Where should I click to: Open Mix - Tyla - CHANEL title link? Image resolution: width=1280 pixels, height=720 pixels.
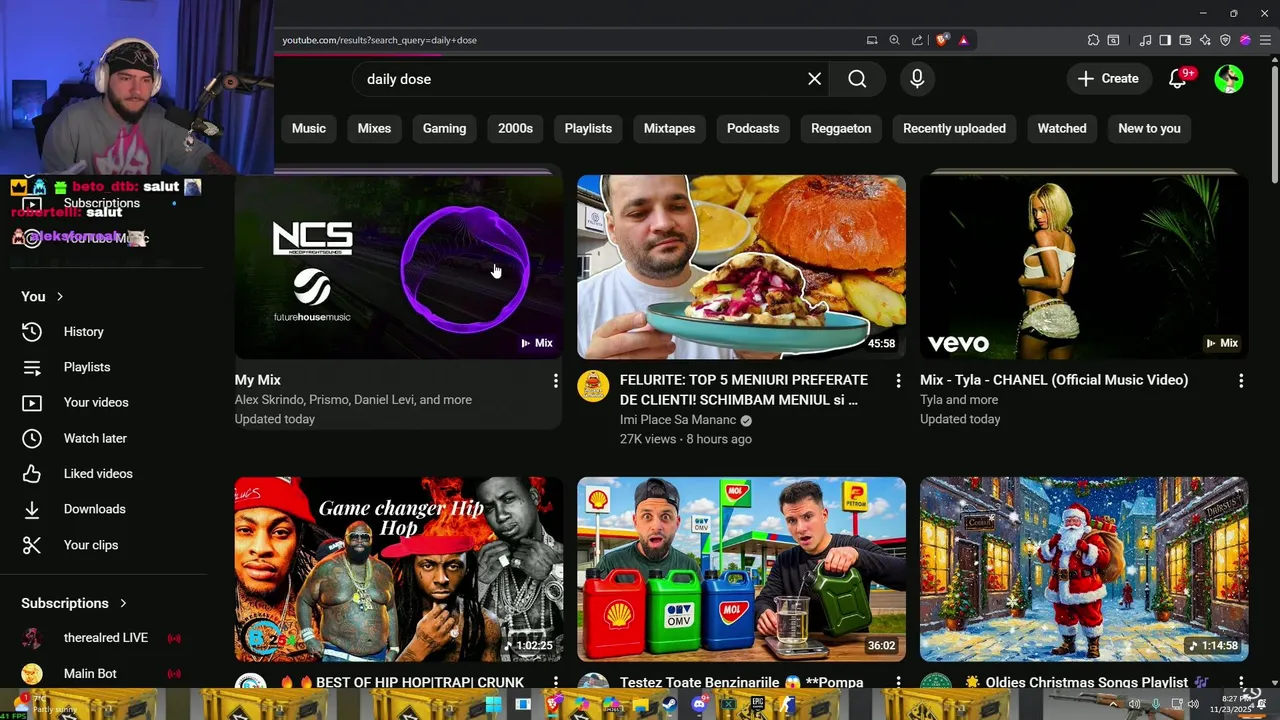click(1054, 380)
